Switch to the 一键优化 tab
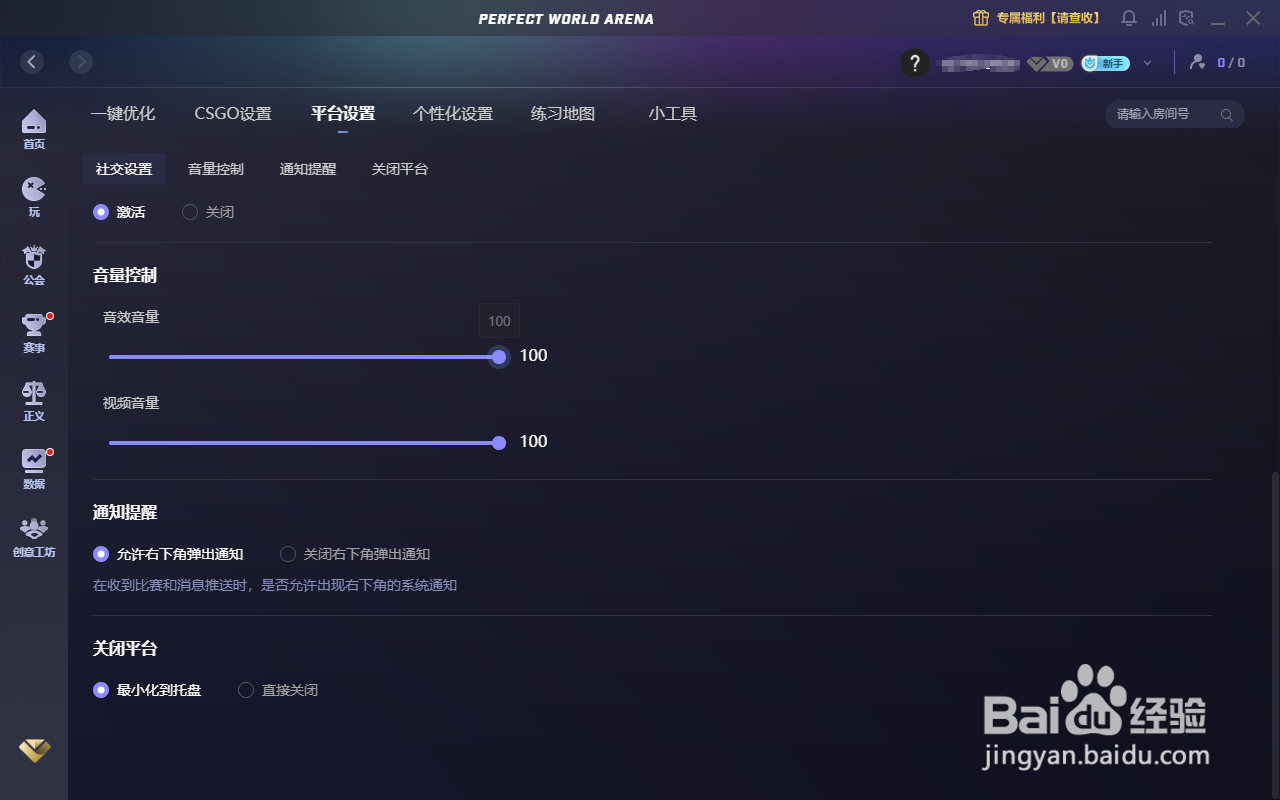1280x800 pixels. point(123,114)
